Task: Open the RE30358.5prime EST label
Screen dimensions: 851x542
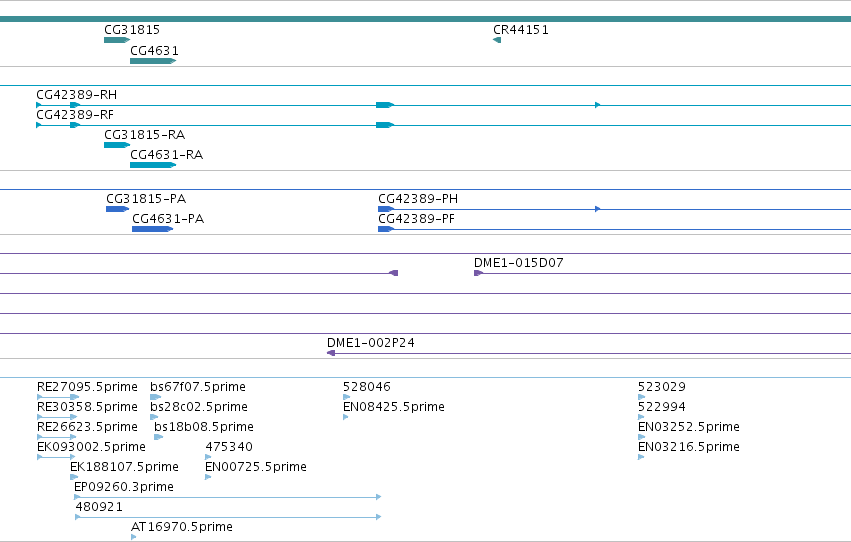Action: pos(87,407)
